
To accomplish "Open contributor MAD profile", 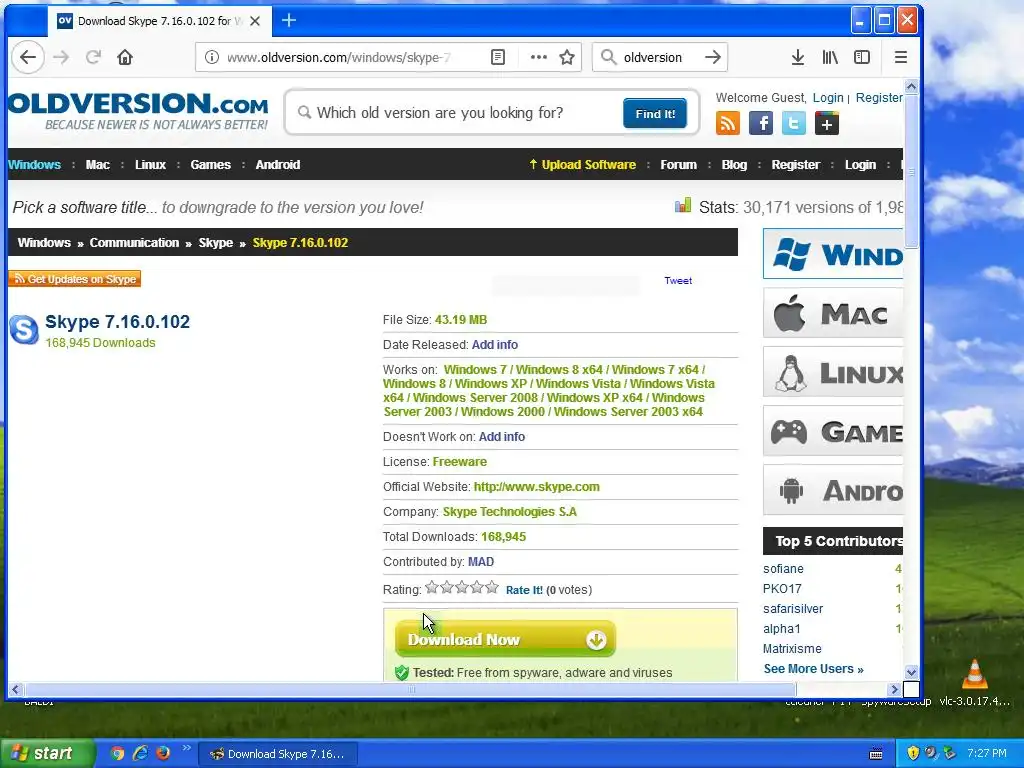I will [x=481, y=562].
